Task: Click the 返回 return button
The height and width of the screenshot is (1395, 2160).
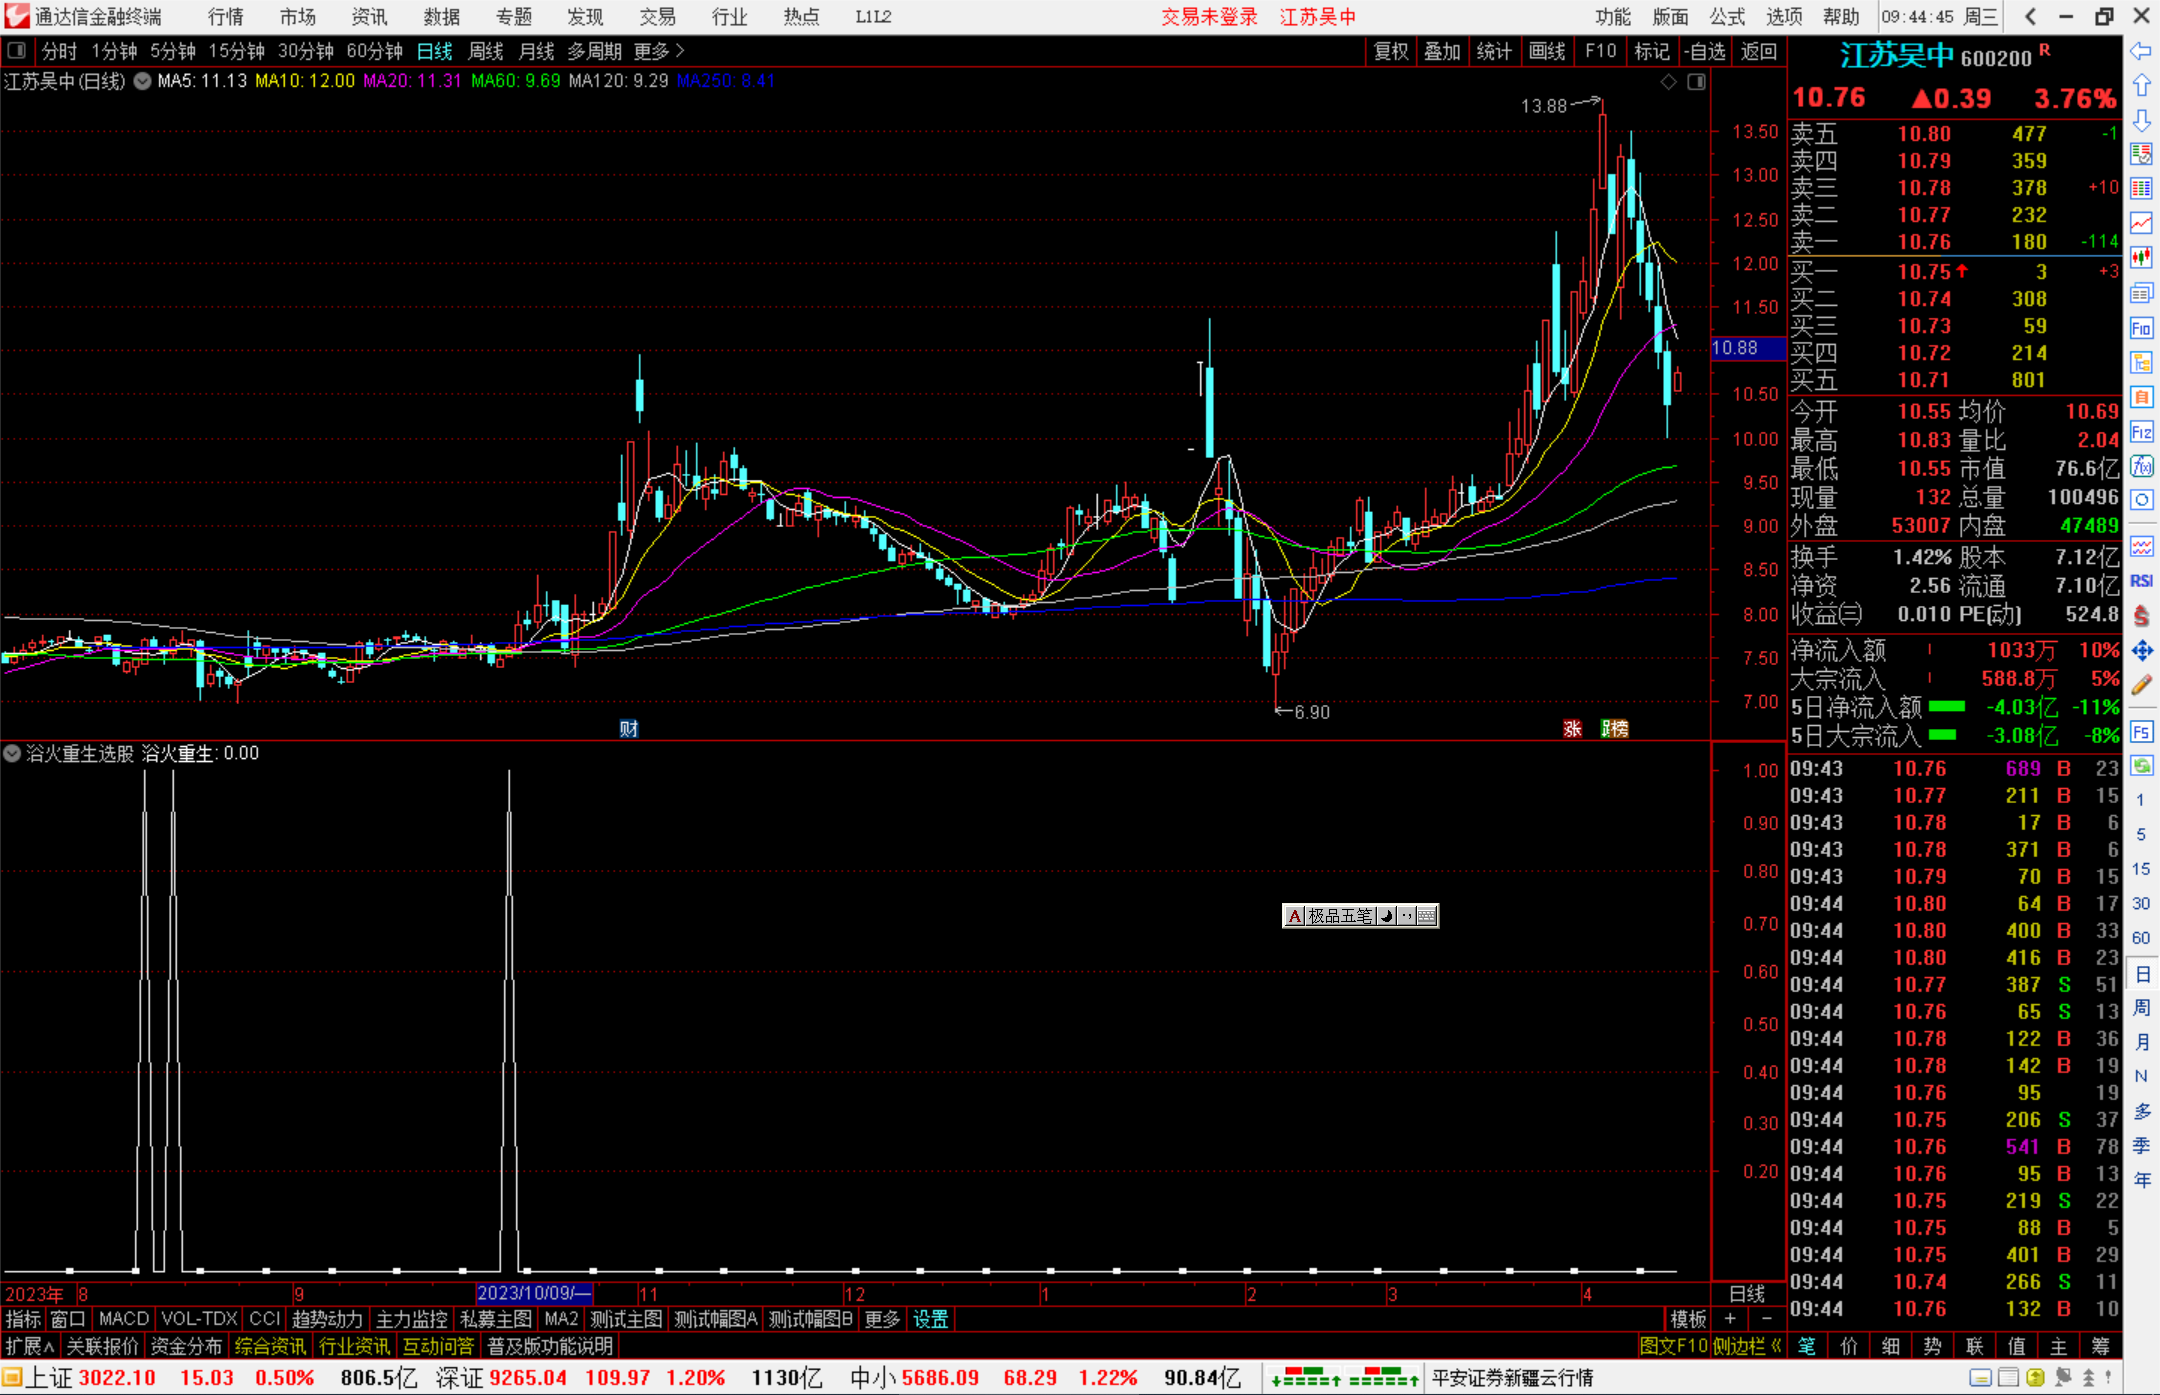Action: pos(1759,51)
